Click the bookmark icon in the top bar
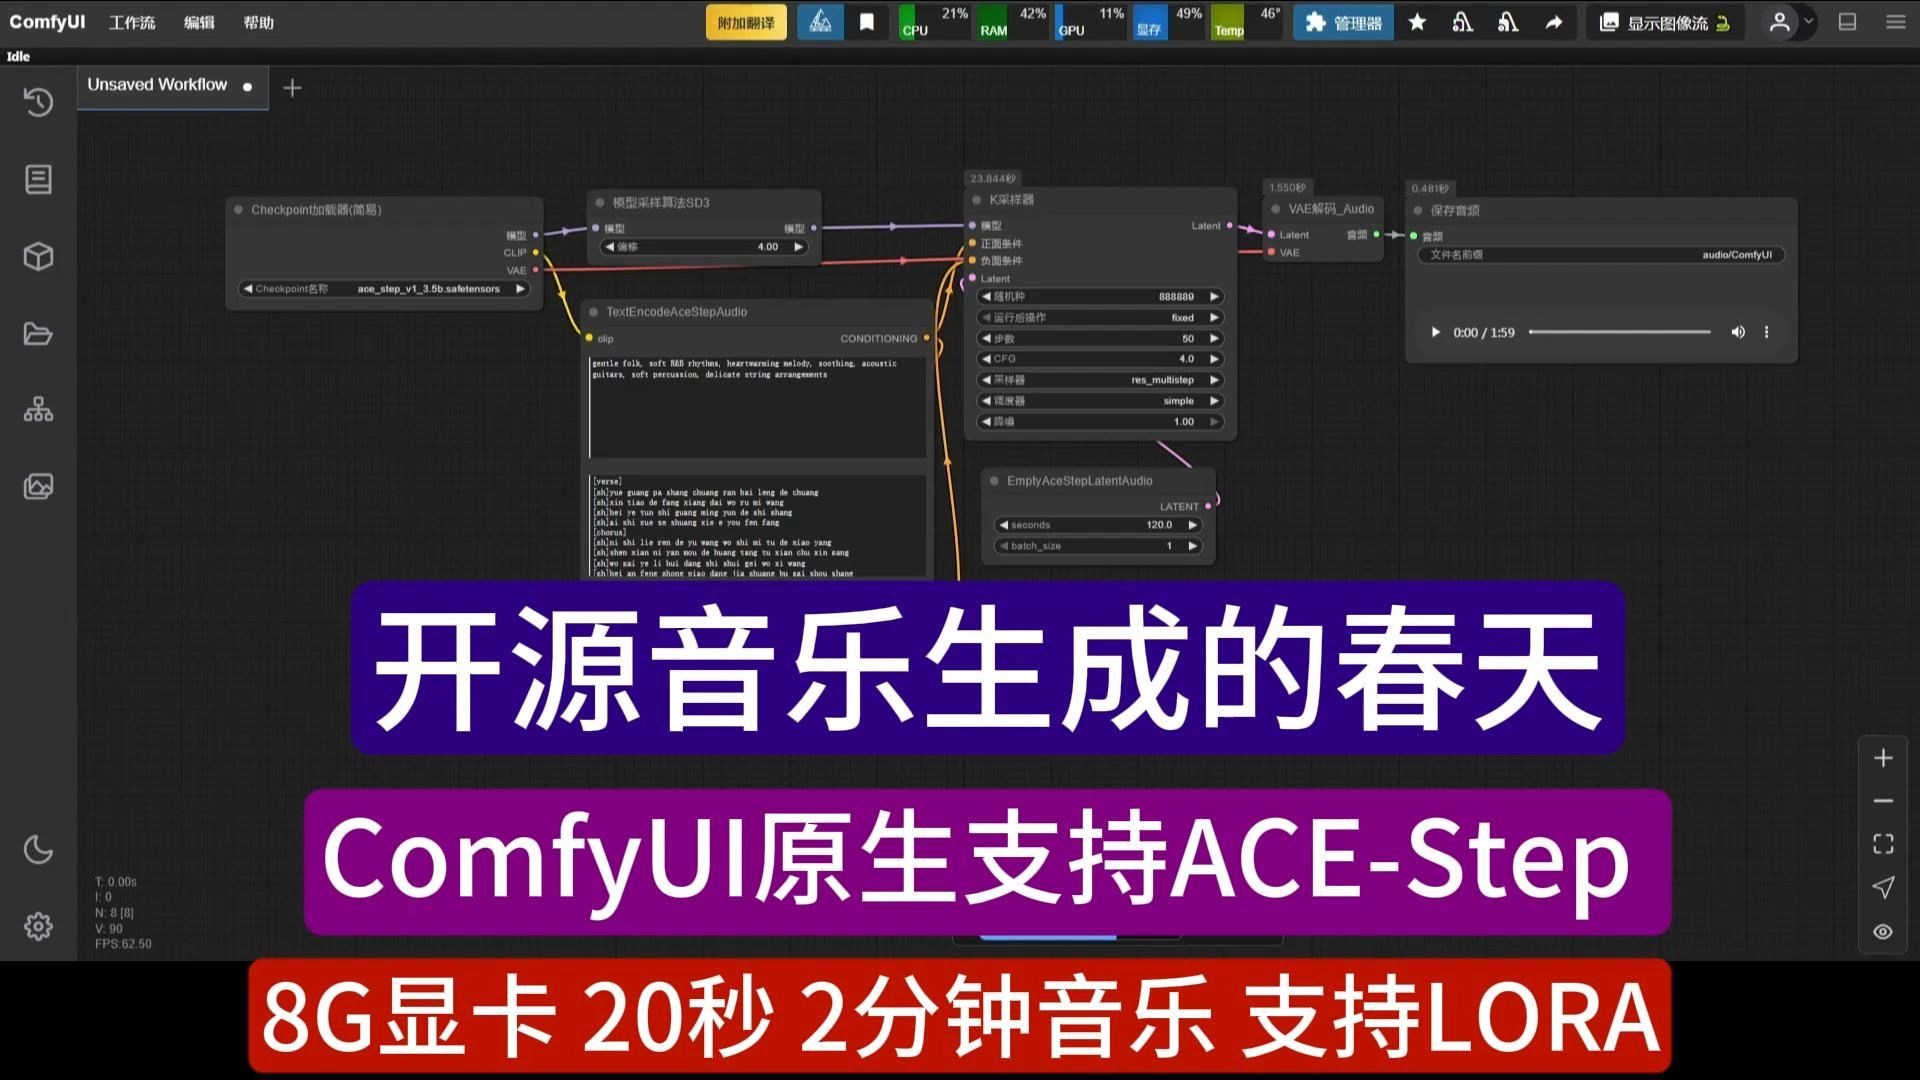 (x=867, y=22)
